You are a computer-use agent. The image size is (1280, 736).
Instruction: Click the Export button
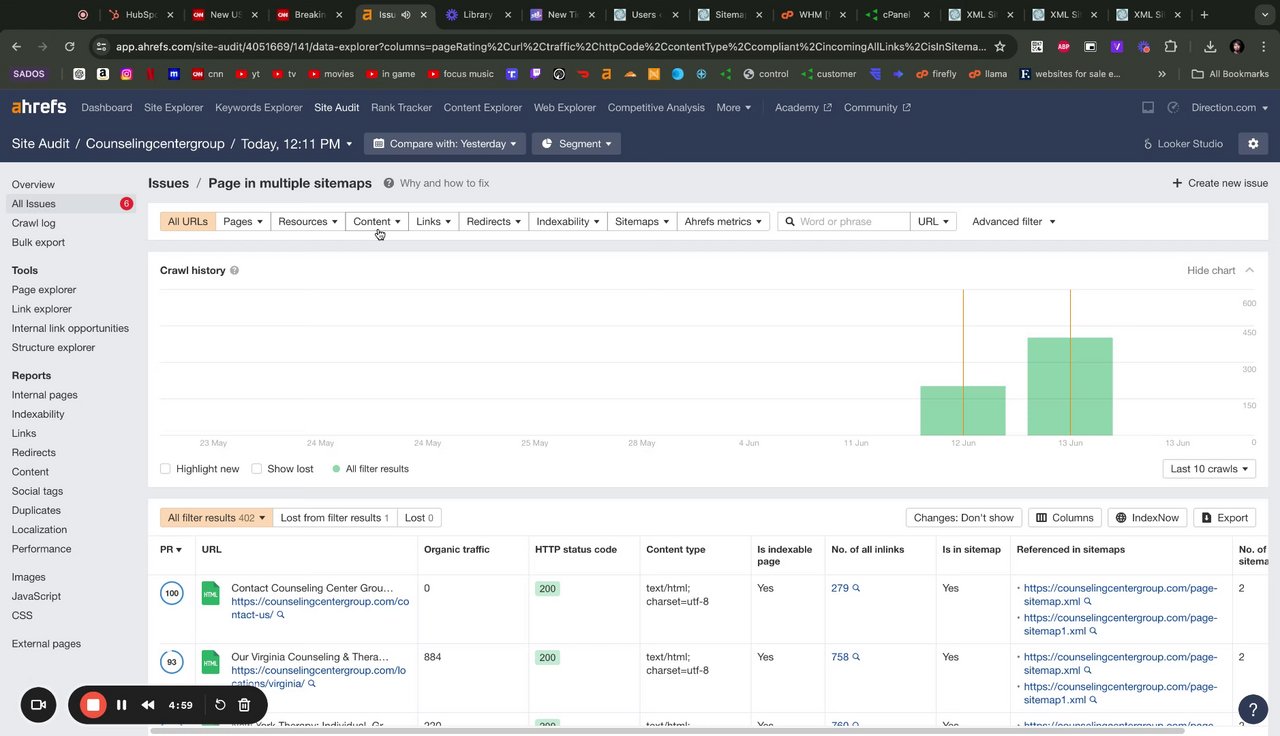coord(1224,518)
